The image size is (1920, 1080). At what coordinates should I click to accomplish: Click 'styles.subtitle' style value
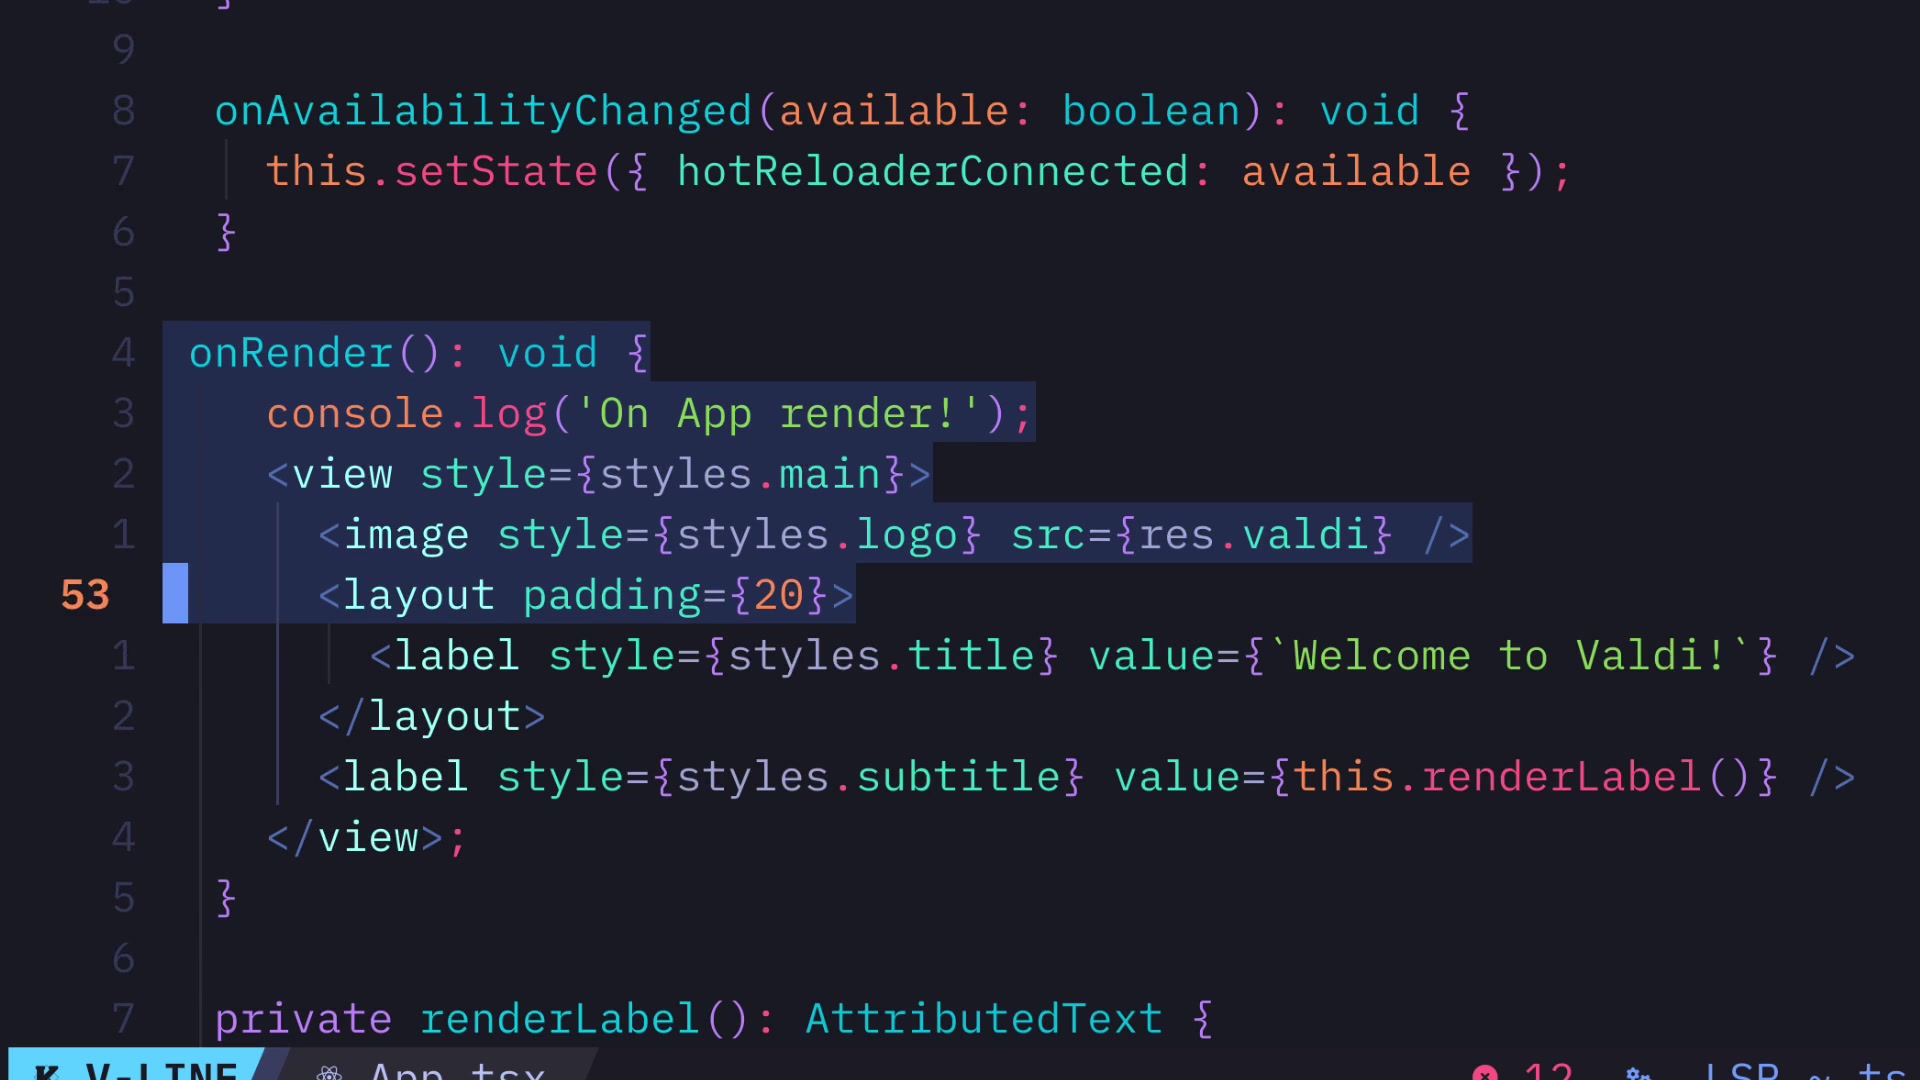[x=868, y=777]
